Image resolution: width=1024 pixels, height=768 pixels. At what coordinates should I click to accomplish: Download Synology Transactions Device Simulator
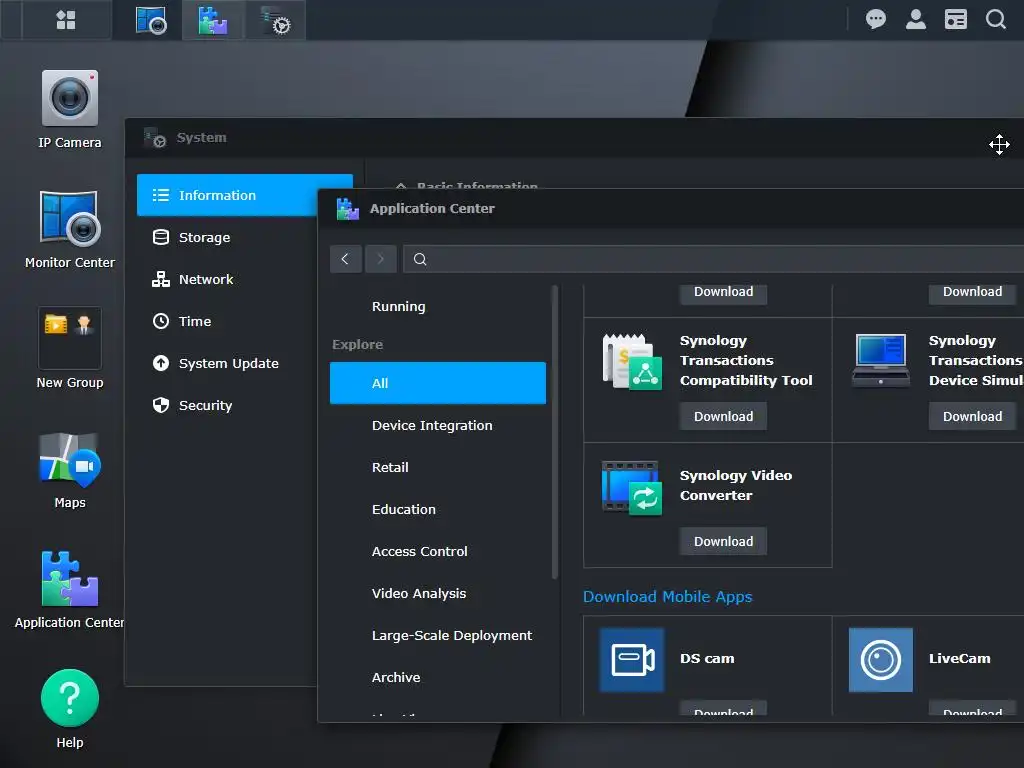click(x=972, y=417)
